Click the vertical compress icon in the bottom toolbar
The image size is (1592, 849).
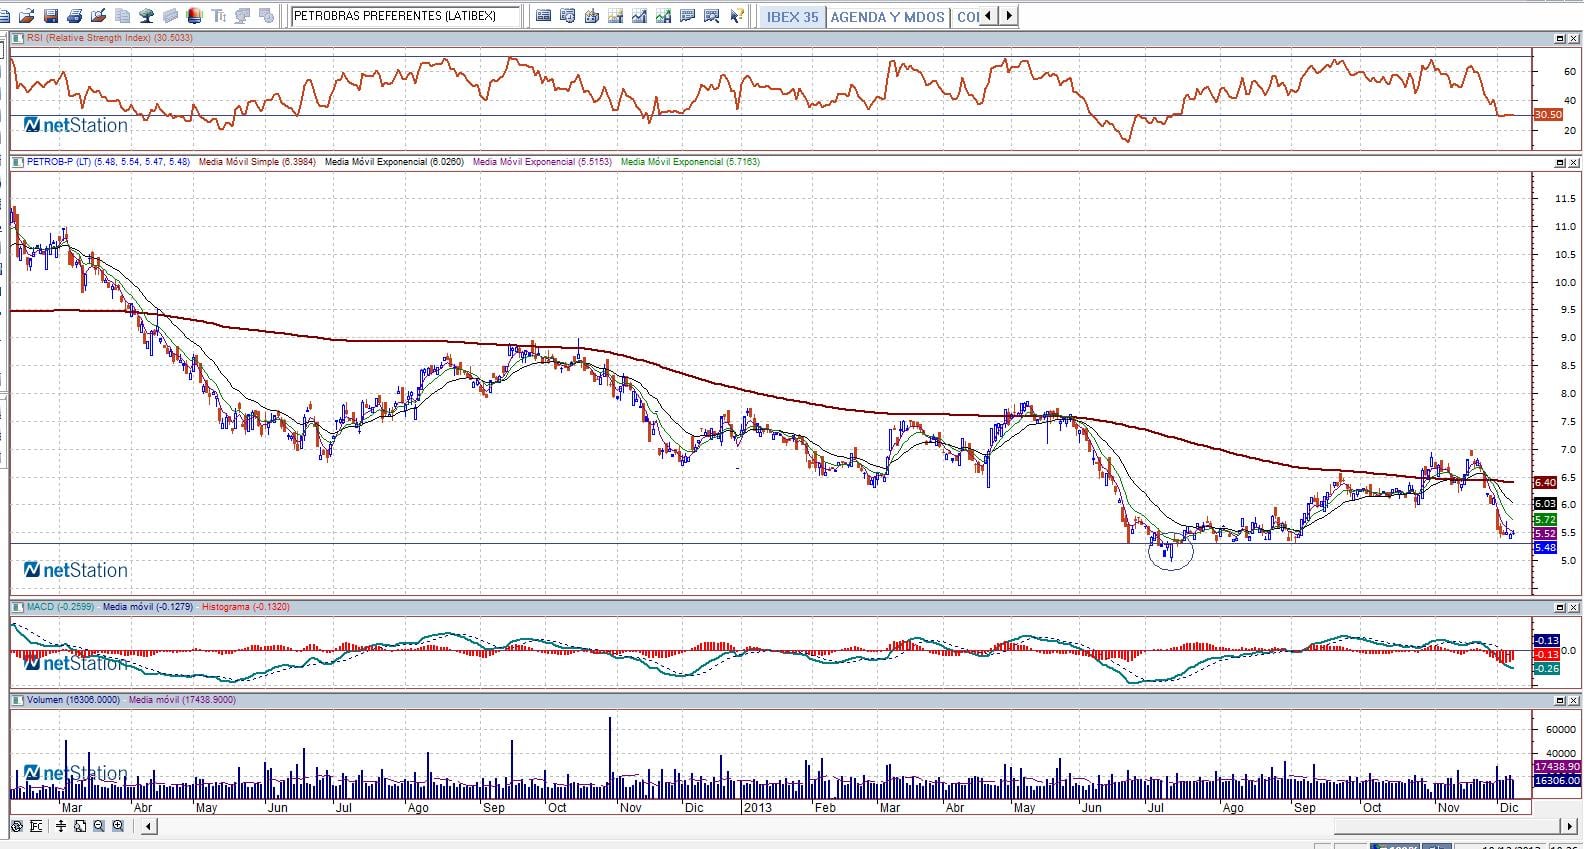tap(62, 826)
